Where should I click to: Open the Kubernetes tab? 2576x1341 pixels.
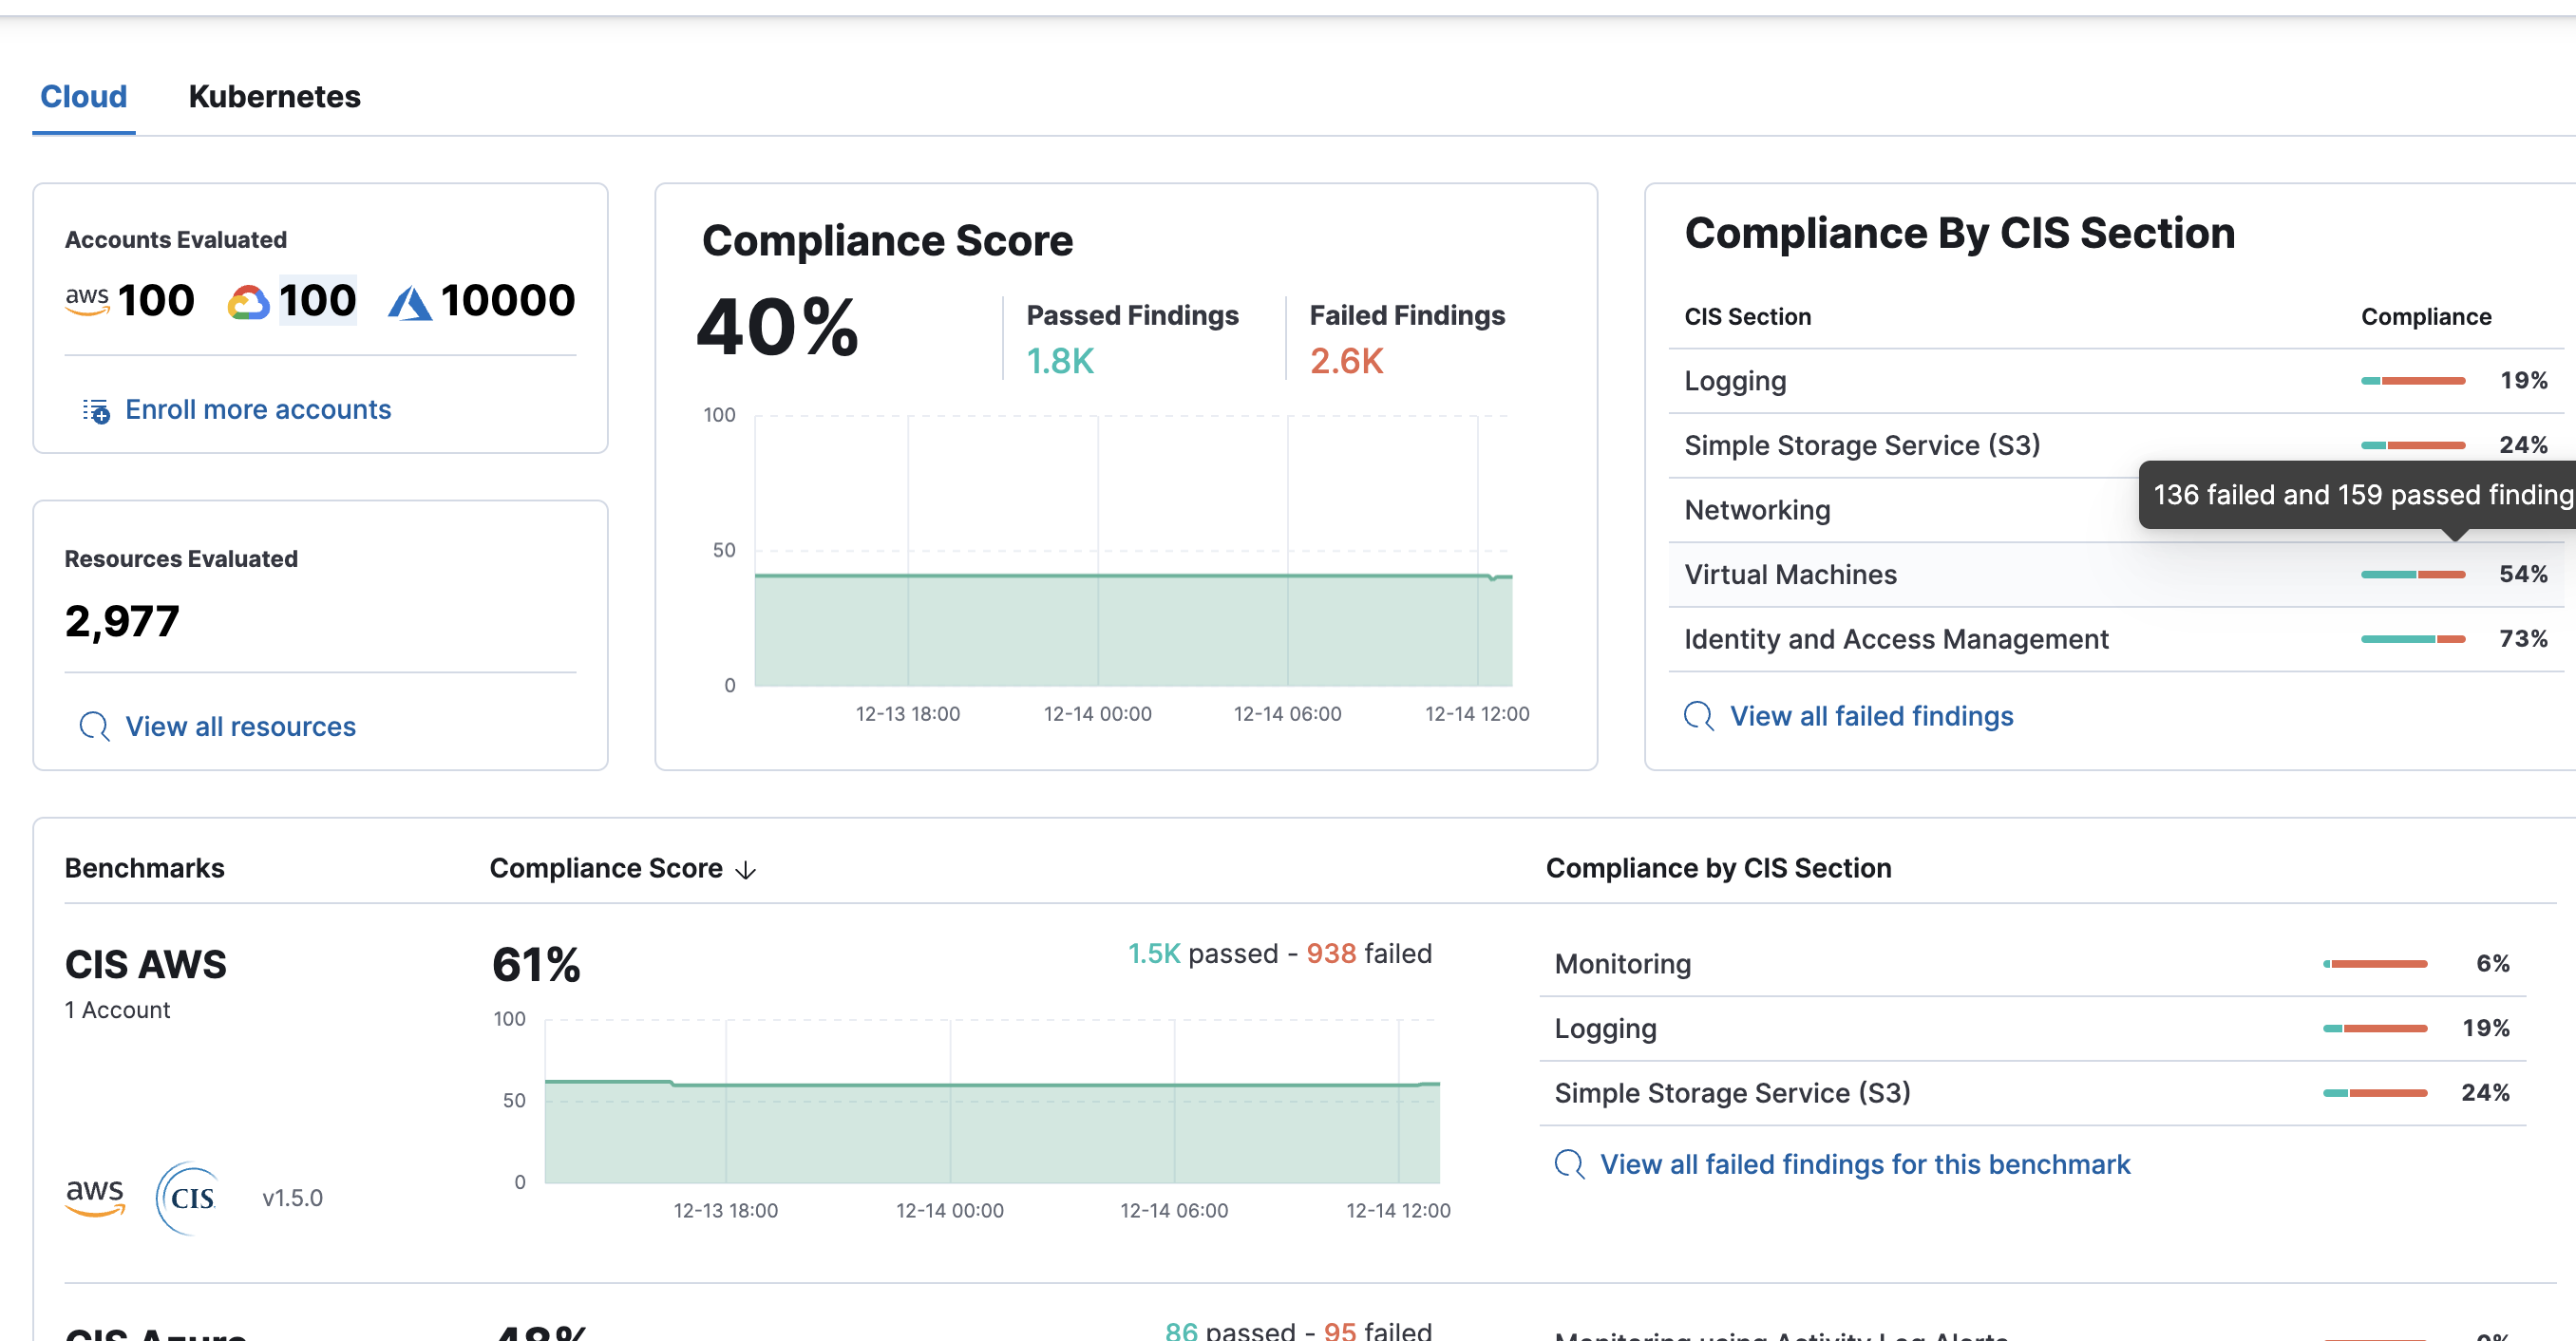274,96
